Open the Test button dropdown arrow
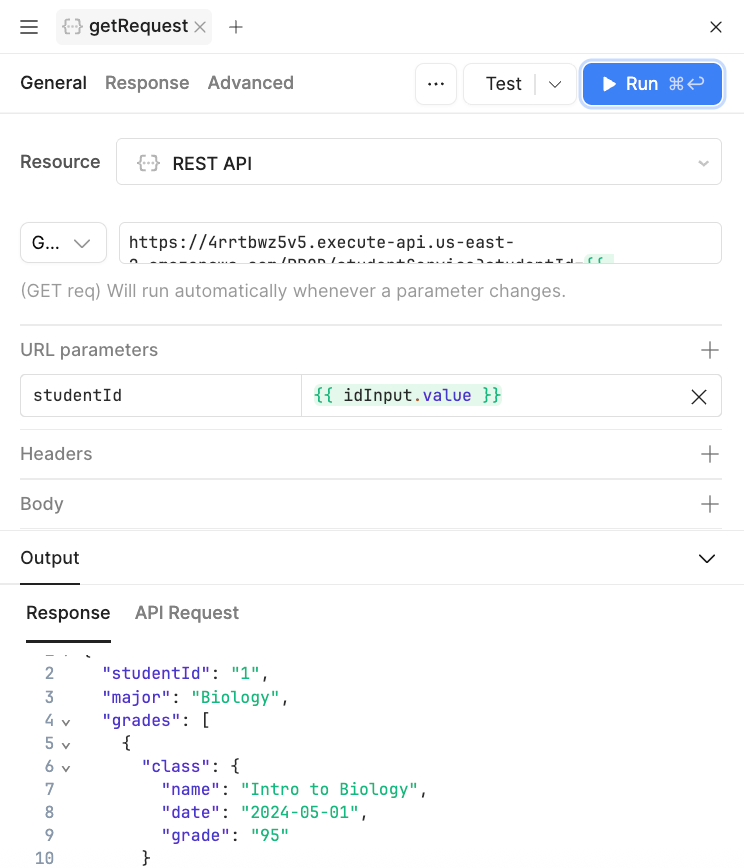Screen dimensions: 744x868 (555, 84)
